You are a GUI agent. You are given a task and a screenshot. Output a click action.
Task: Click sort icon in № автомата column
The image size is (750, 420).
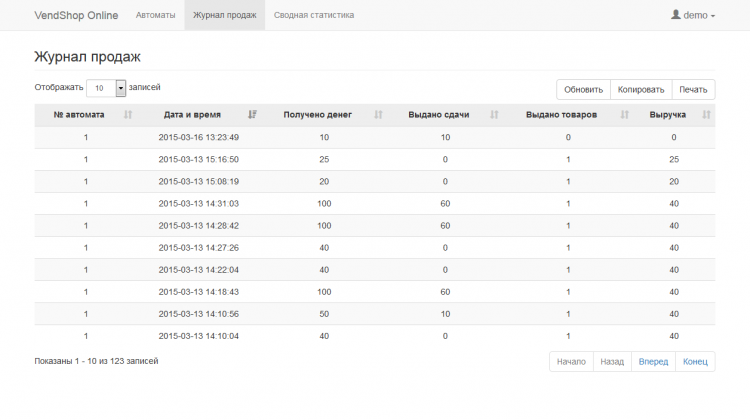click(x=128, y=115)
